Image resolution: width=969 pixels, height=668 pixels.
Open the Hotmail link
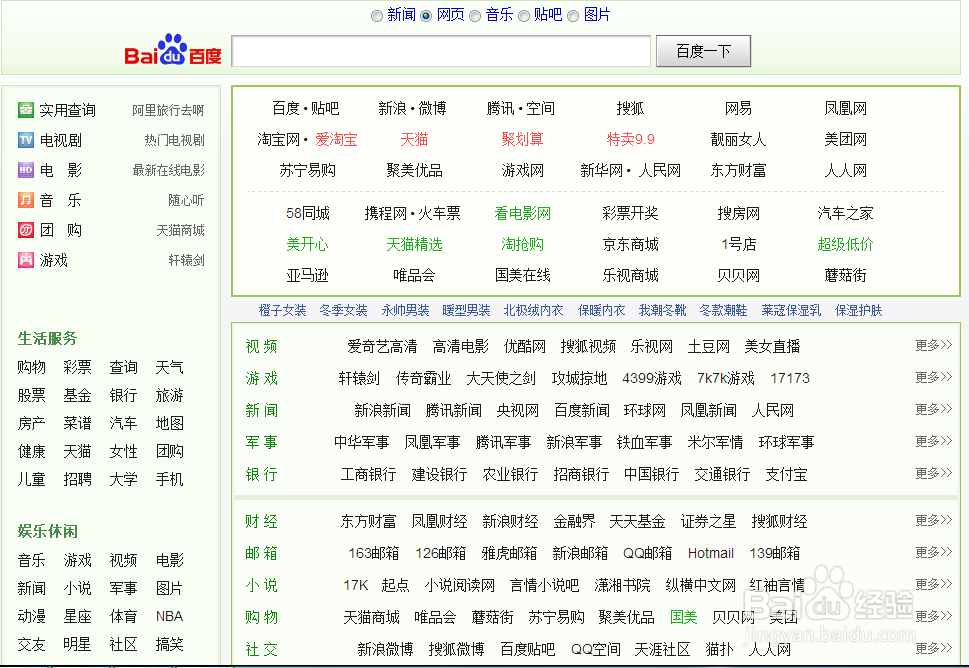coord(711,553)
